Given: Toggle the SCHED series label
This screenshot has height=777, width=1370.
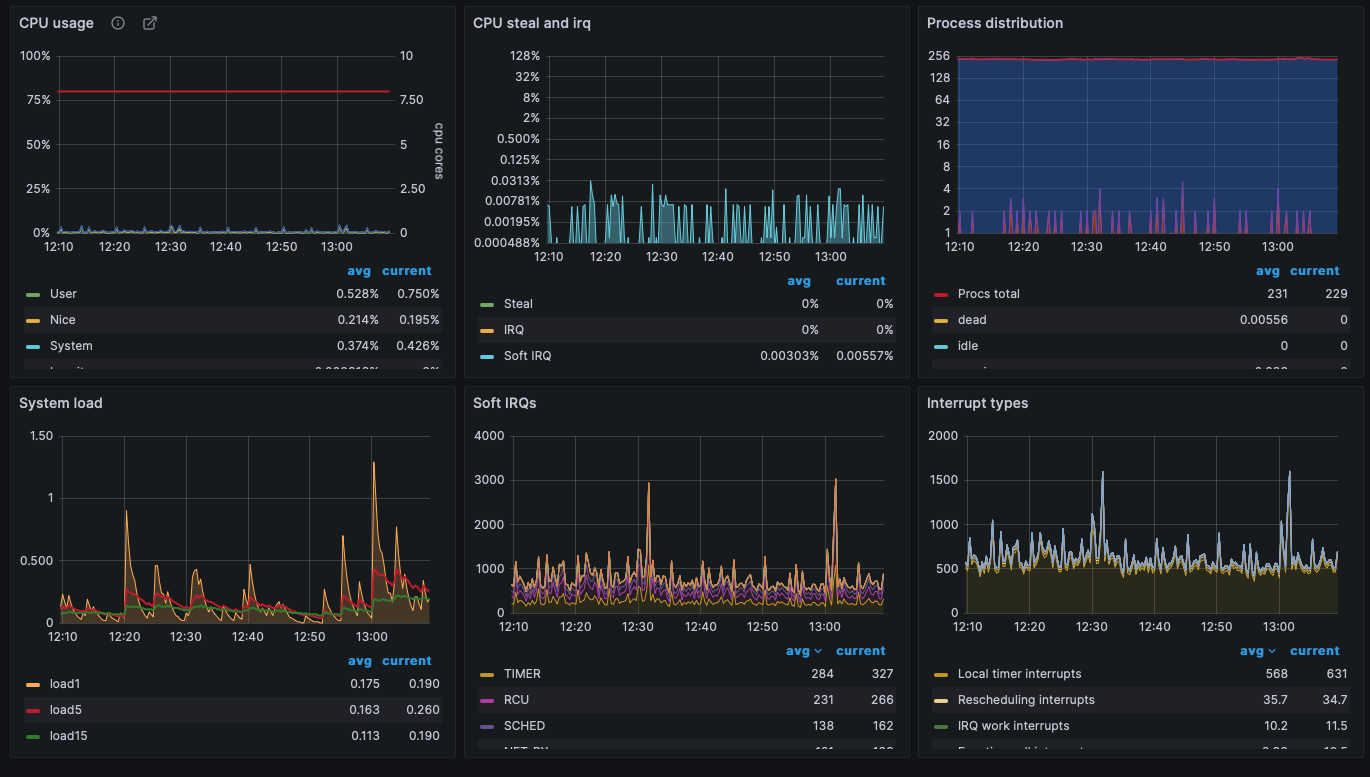Looking at the screenshot, I should (524, 726).
